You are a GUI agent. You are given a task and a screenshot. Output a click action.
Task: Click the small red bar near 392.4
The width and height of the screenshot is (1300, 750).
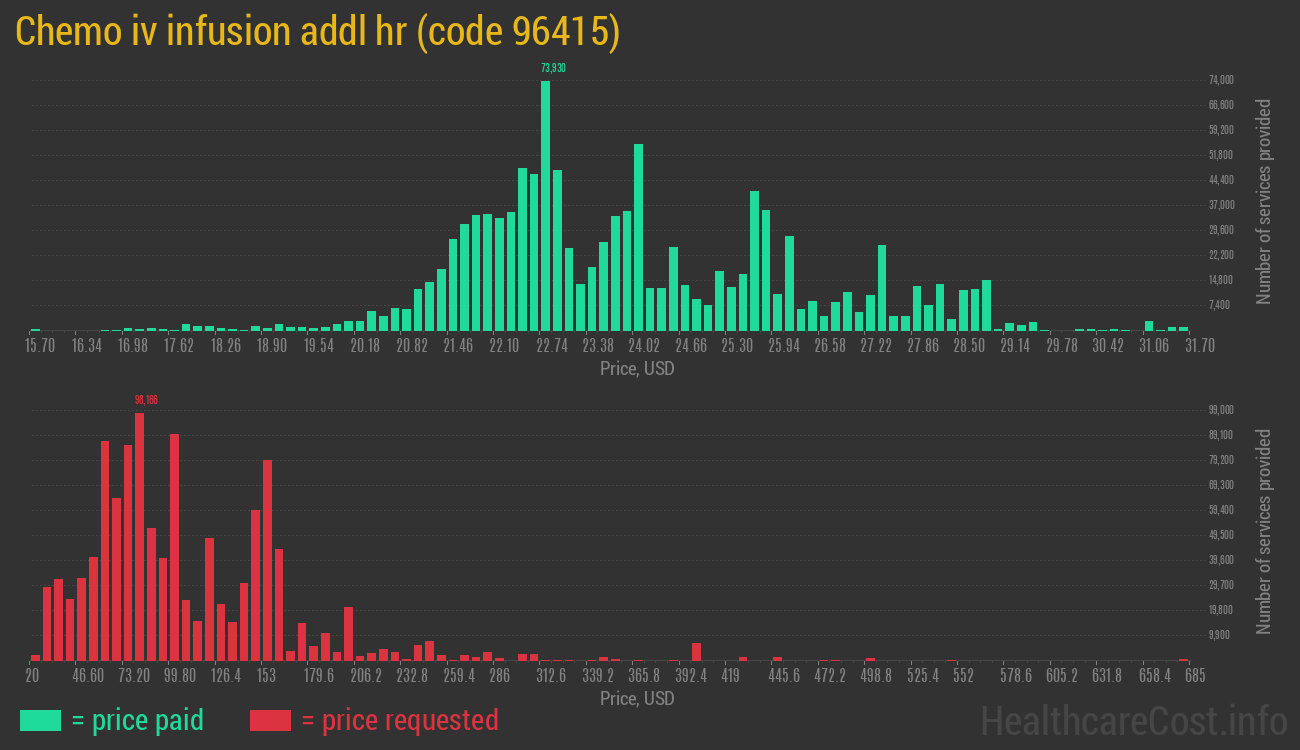(696, 651)
